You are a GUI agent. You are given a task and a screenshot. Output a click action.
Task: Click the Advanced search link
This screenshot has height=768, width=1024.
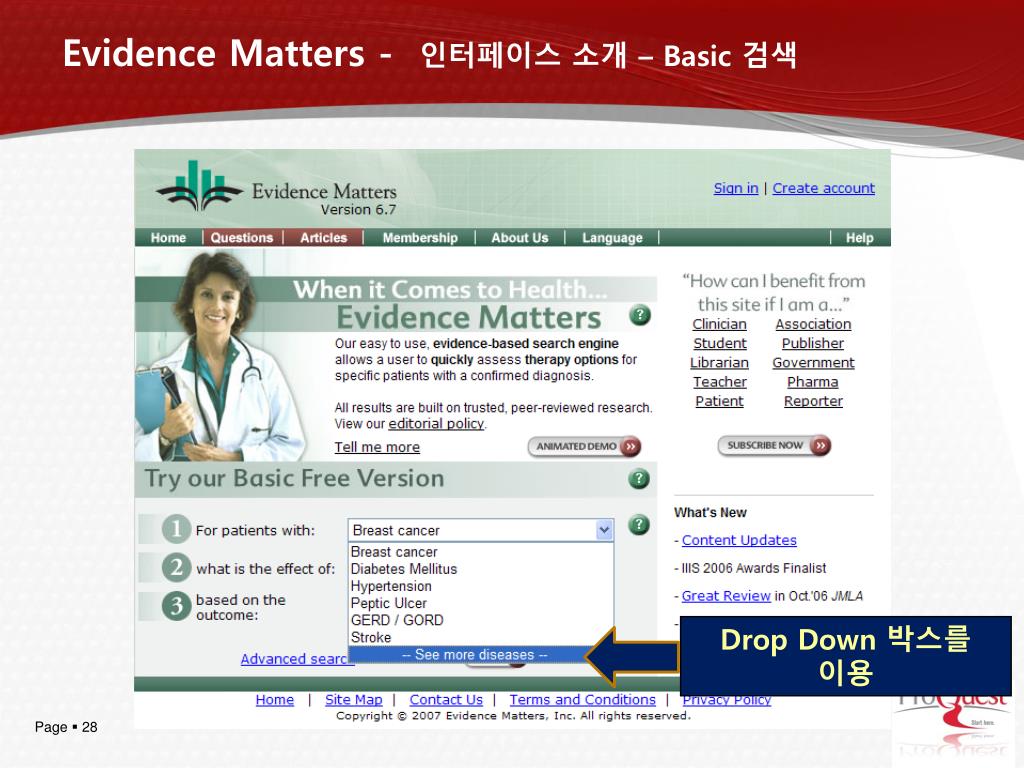pos(295,659)
